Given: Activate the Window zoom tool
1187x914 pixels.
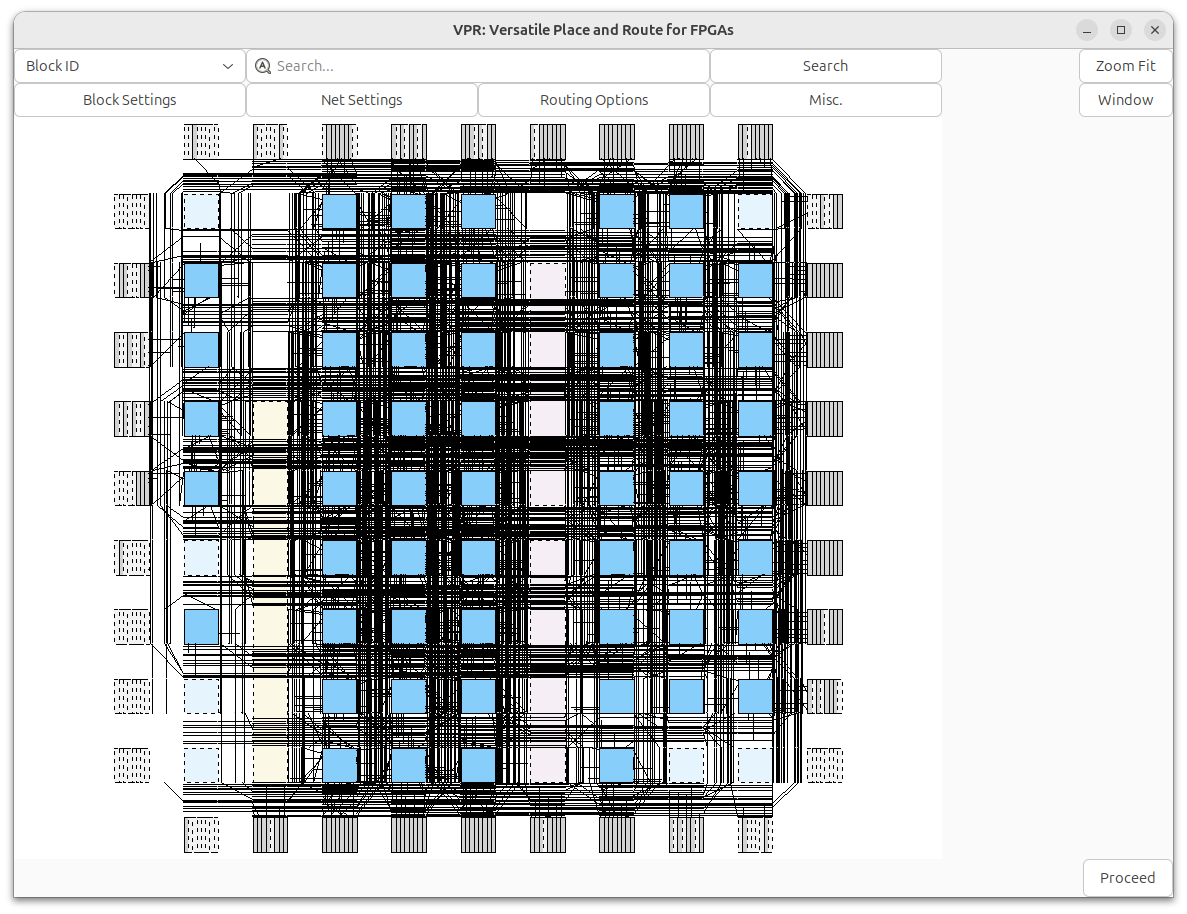Looking at the screenshot, I should coord(1125,100).
